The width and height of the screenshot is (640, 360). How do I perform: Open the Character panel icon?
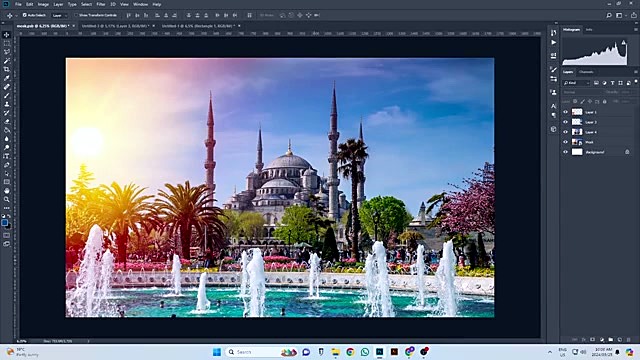(553, 106)
